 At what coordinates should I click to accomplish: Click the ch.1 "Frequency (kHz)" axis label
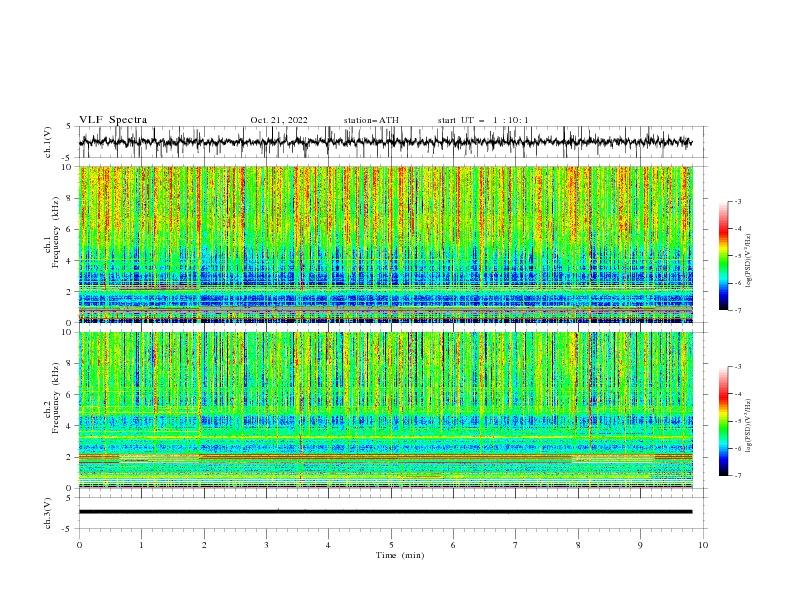pos(55,232)
